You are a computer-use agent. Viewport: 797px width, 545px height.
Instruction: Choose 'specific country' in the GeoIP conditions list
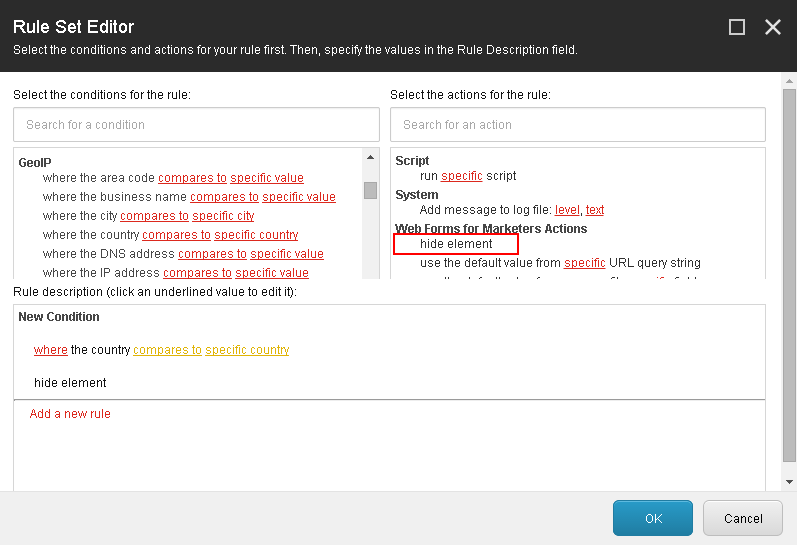coord(256,235)
